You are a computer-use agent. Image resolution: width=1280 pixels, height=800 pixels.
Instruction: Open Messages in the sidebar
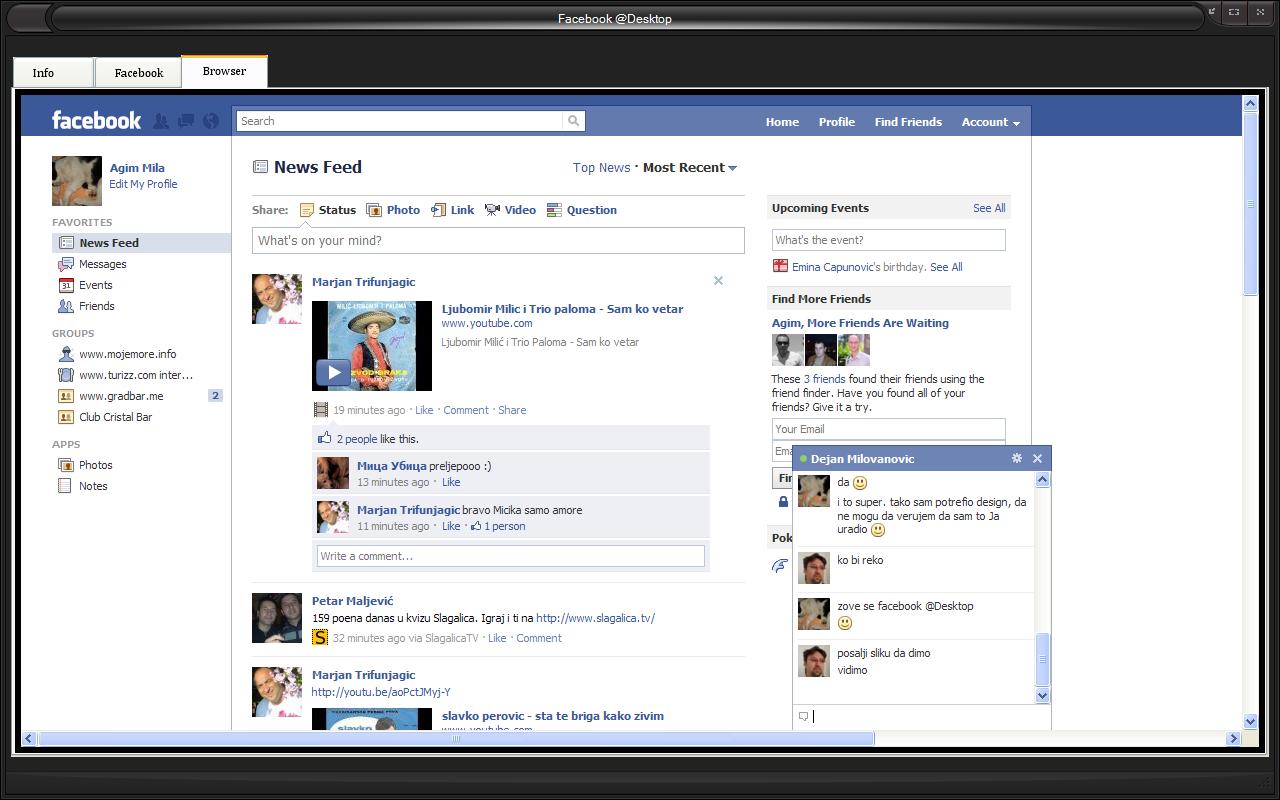[103, 264]
